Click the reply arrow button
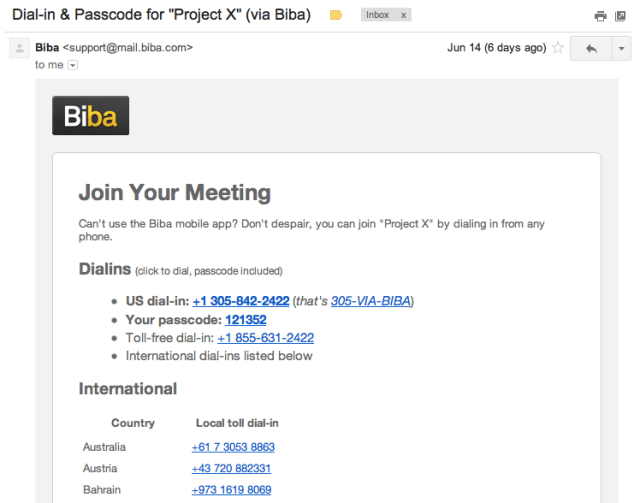This screenshot has height=503, width=640. click(x=590, y=49)
